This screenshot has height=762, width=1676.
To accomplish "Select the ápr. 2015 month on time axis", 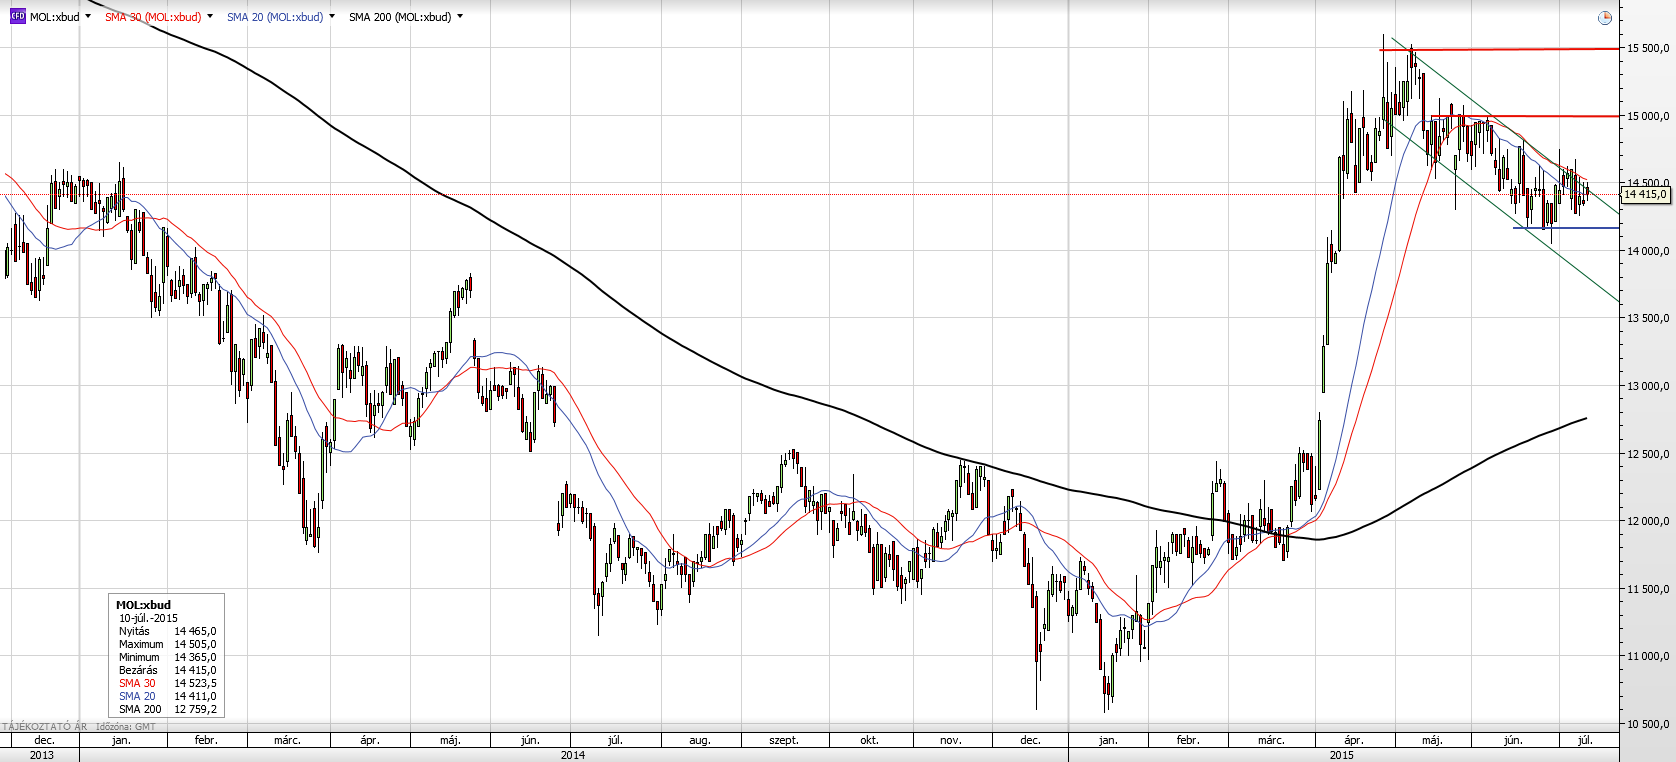I will click(x=1353, y=740).
